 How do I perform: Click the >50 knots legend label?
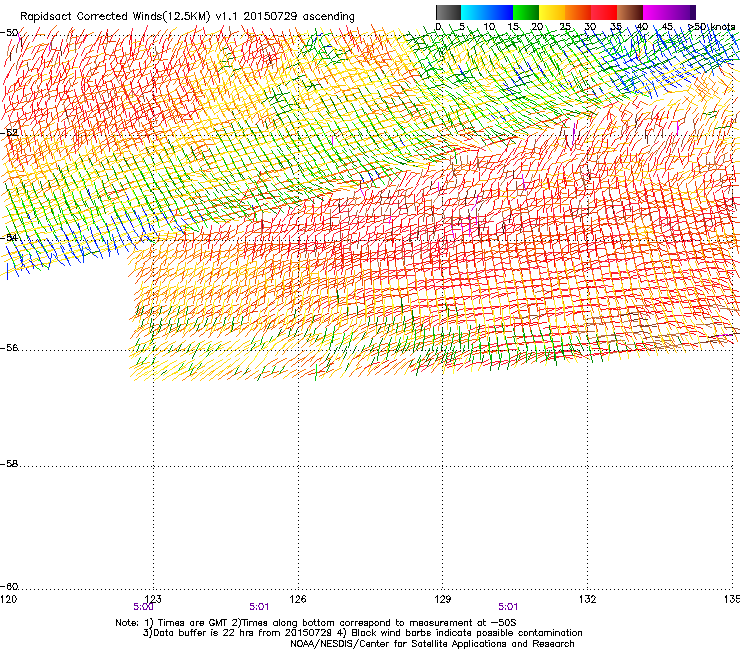712,27
